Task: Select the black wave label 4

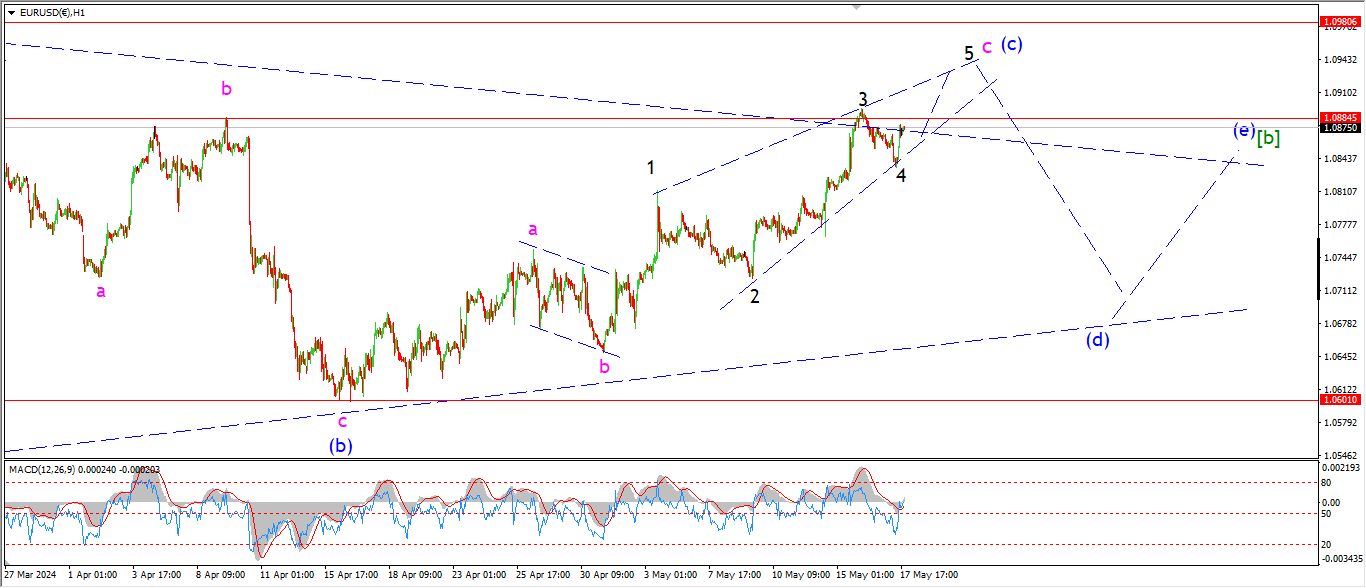Action: click(901, 176)
